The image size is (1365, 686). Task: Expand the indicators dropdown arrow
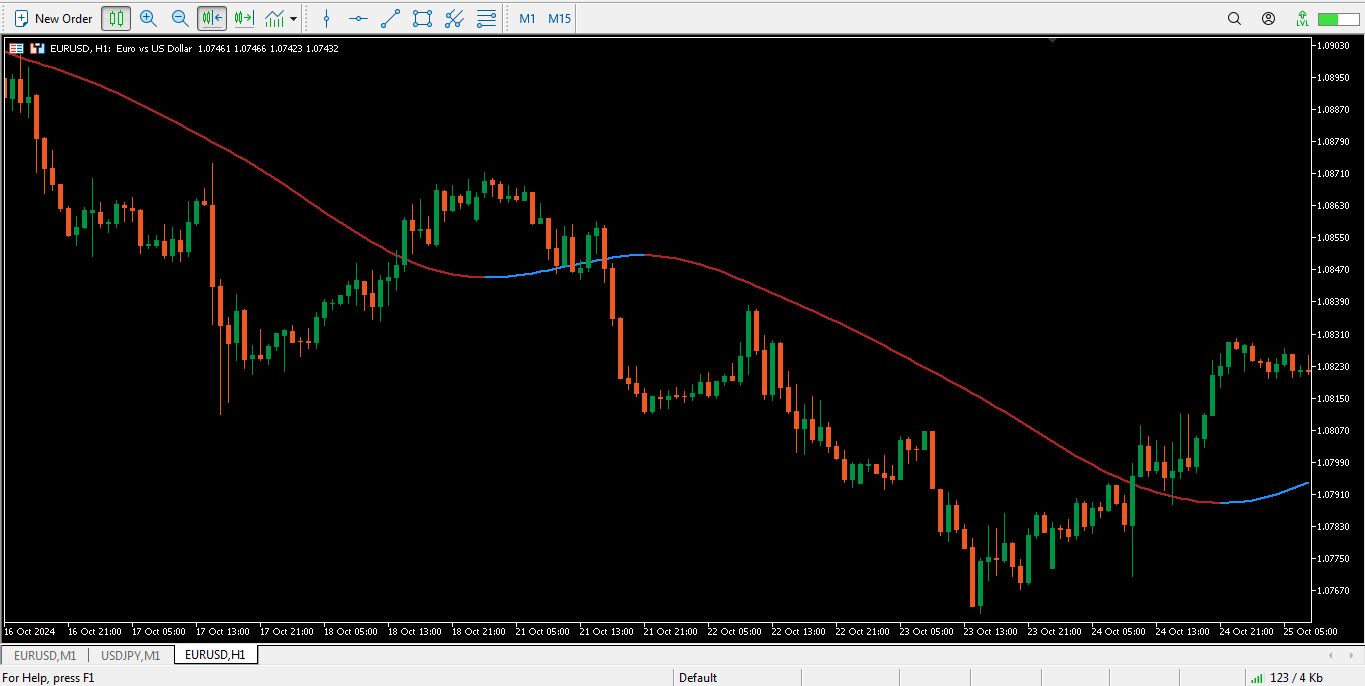click(293, 18)
